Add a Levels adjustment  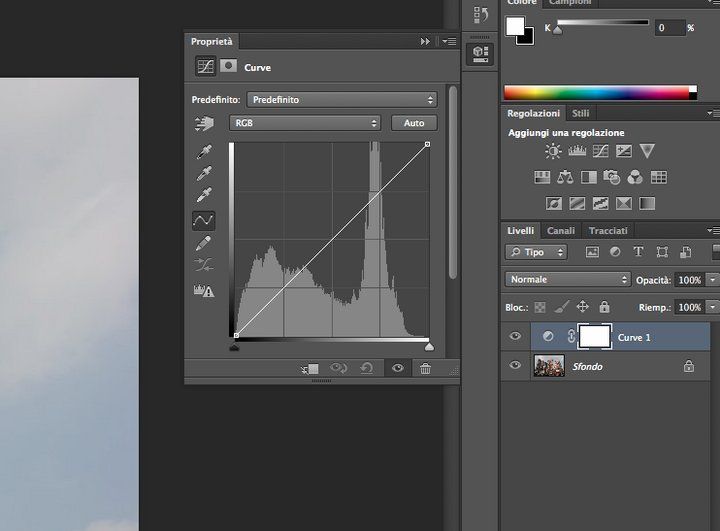tap(577, 151)
